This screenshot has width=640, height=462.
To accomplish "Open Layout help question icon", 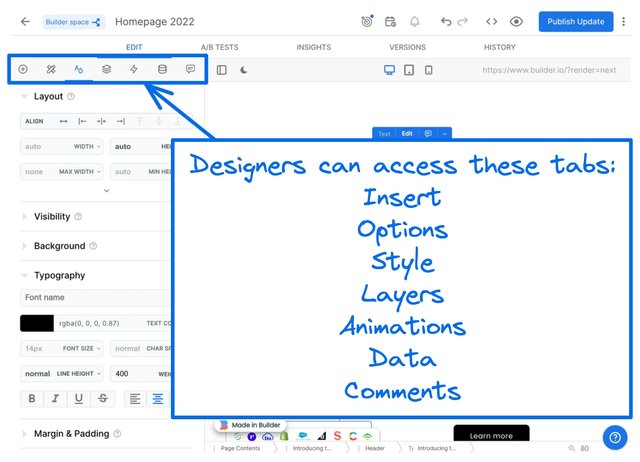I will (x=71, y=97).
